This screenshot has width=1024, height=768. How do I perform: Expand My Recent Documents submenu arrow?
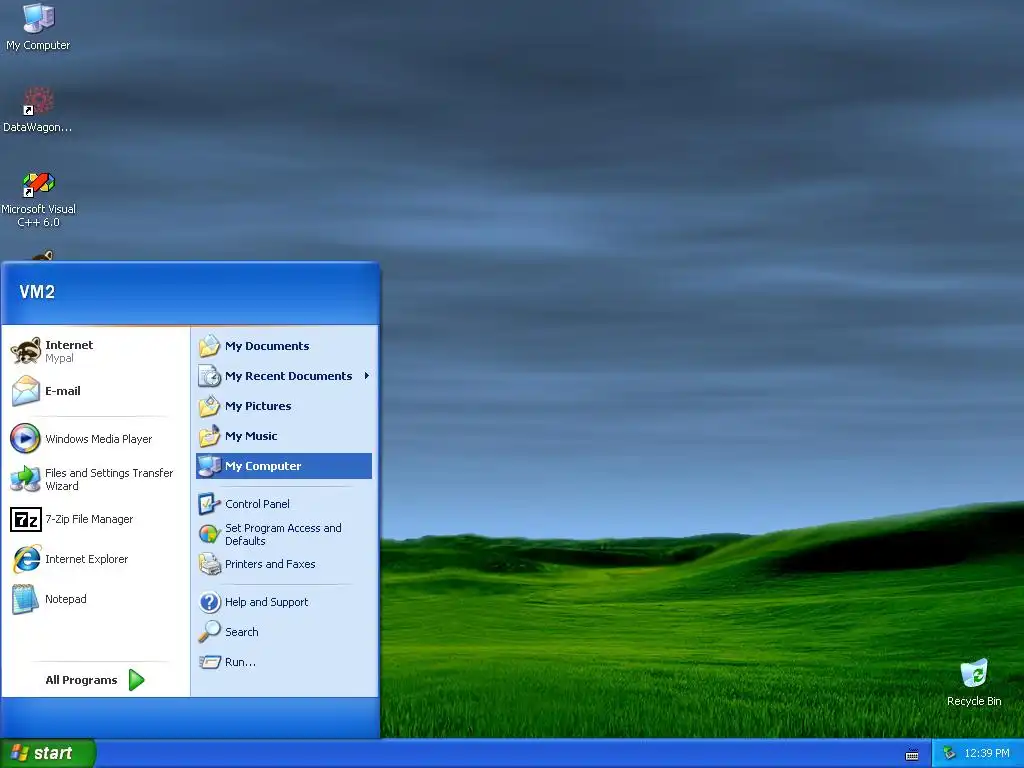(366, 376)
